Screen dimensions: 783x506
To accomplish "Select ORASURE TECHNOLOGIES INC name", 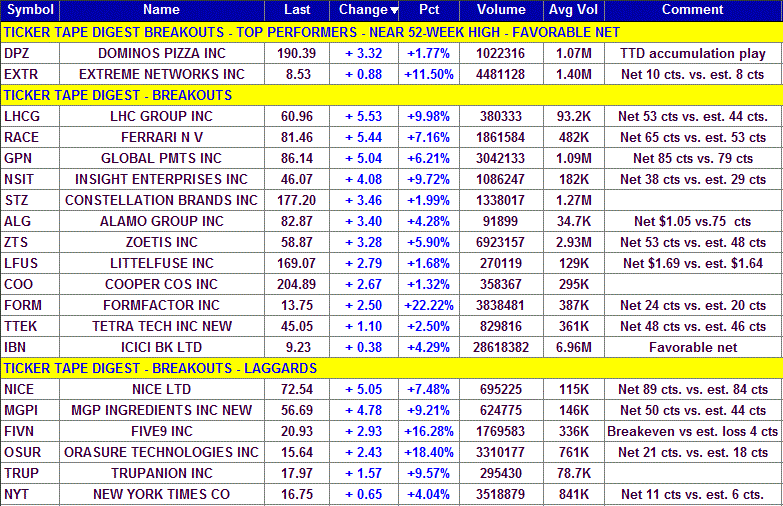I will point(162,452).
